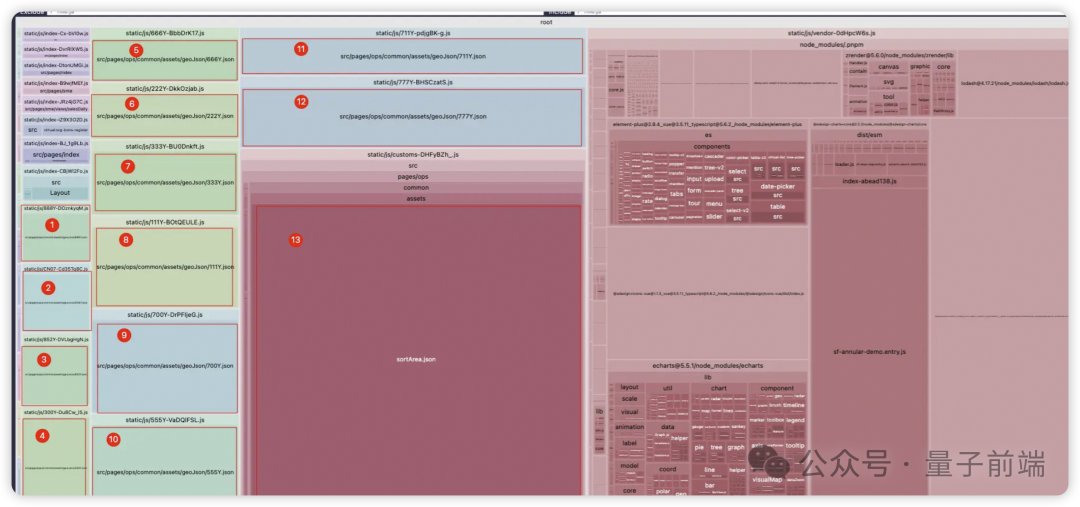Select the static/js/700Y-DrPFljeG.js chunk header

[x=165, y=315]
